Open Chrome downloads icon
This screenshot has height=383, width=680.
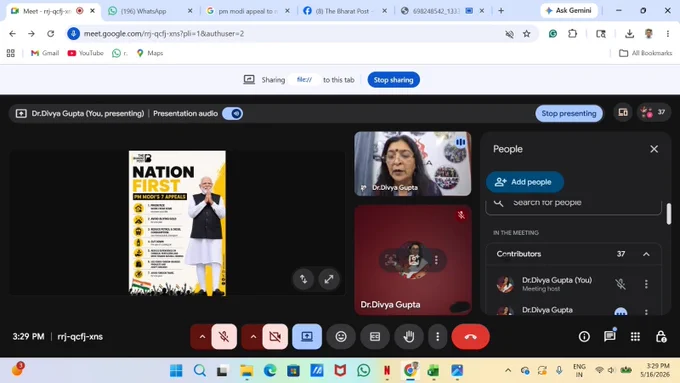tap(629, 33)
